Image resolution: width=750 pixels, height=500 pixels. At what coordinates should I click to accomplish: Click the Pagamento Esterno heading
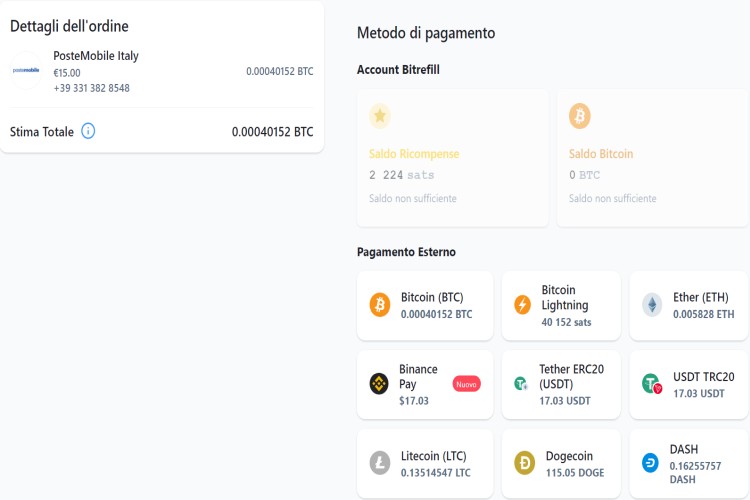coord(406,252)
